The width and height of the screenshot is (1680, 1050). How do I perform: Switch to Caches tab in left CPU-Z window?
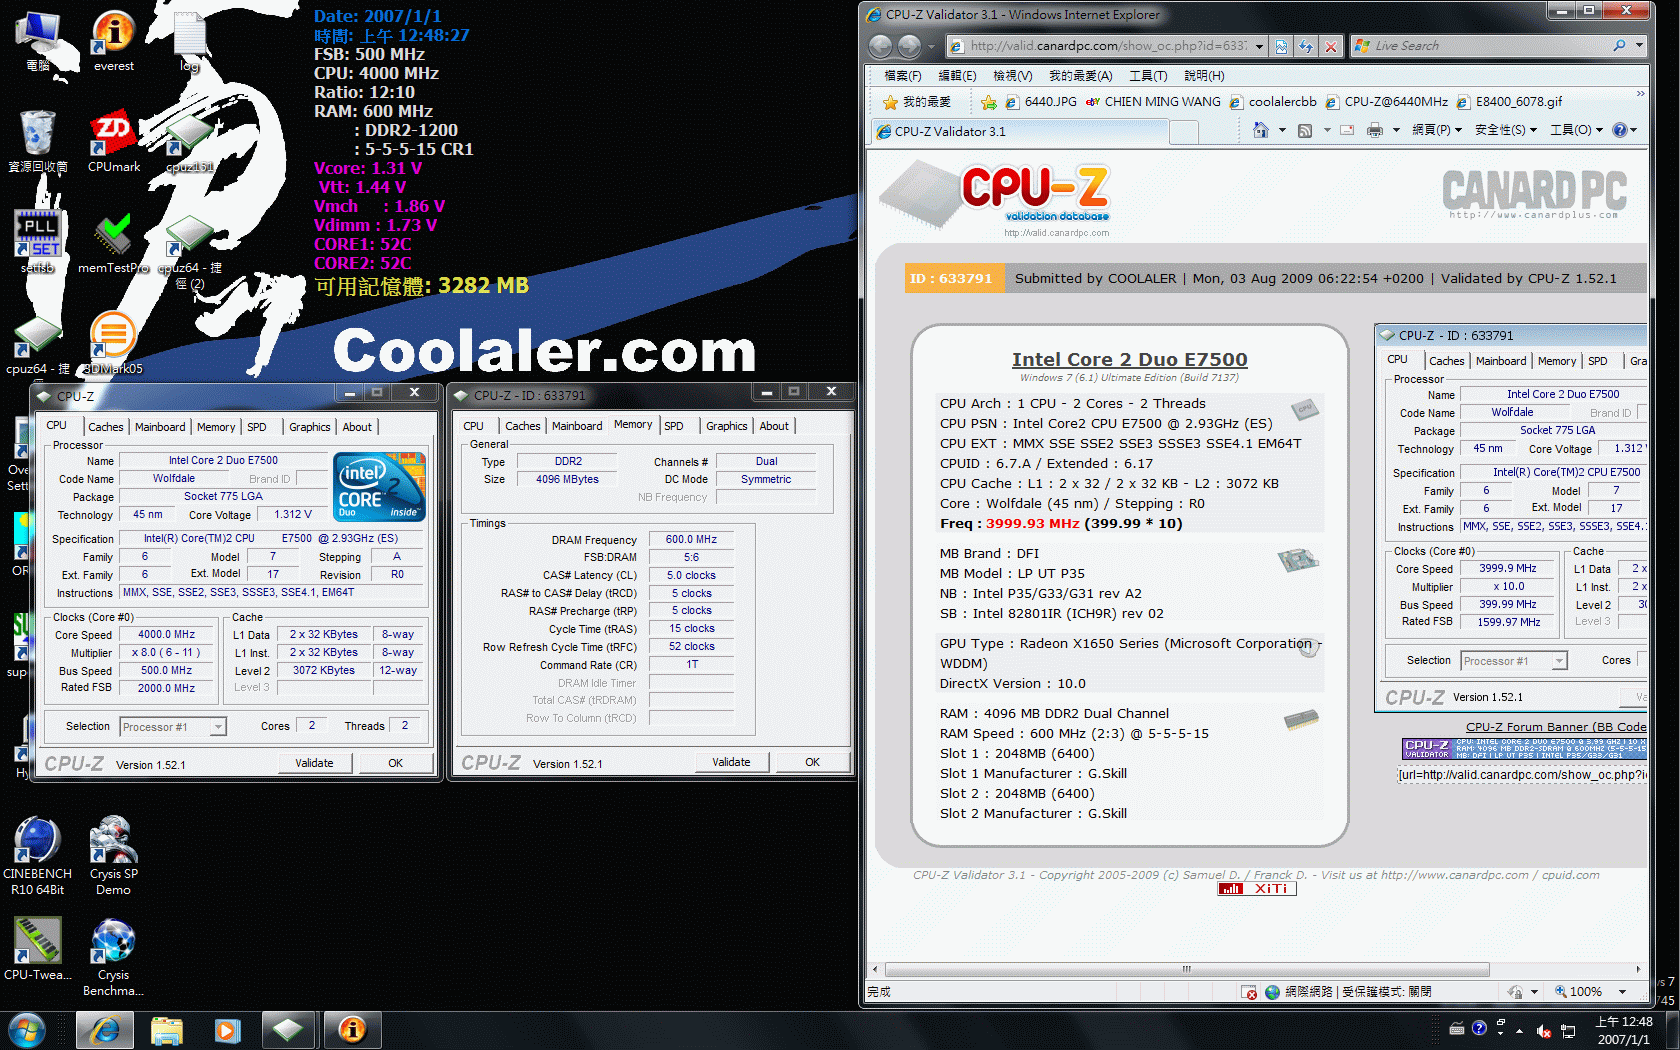click(x=105, y=427)
